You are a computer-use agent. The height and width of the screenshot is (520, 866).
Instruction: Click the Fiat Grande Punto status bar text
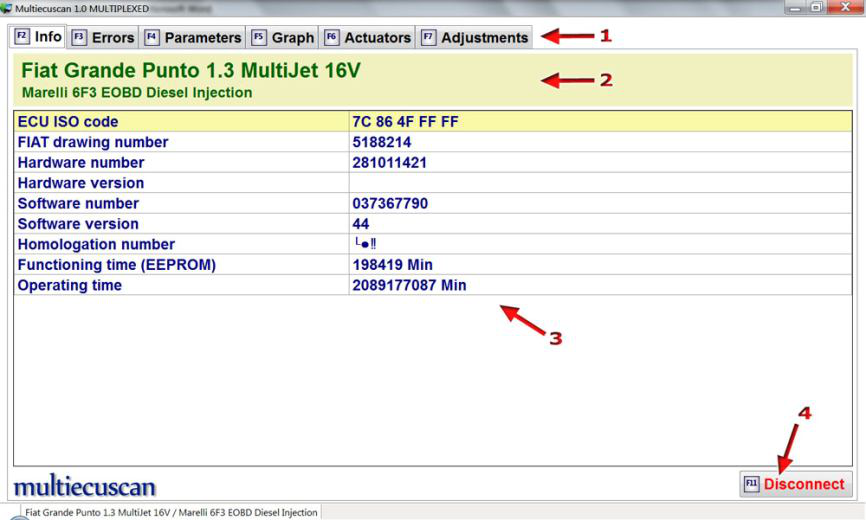point(171,513)
